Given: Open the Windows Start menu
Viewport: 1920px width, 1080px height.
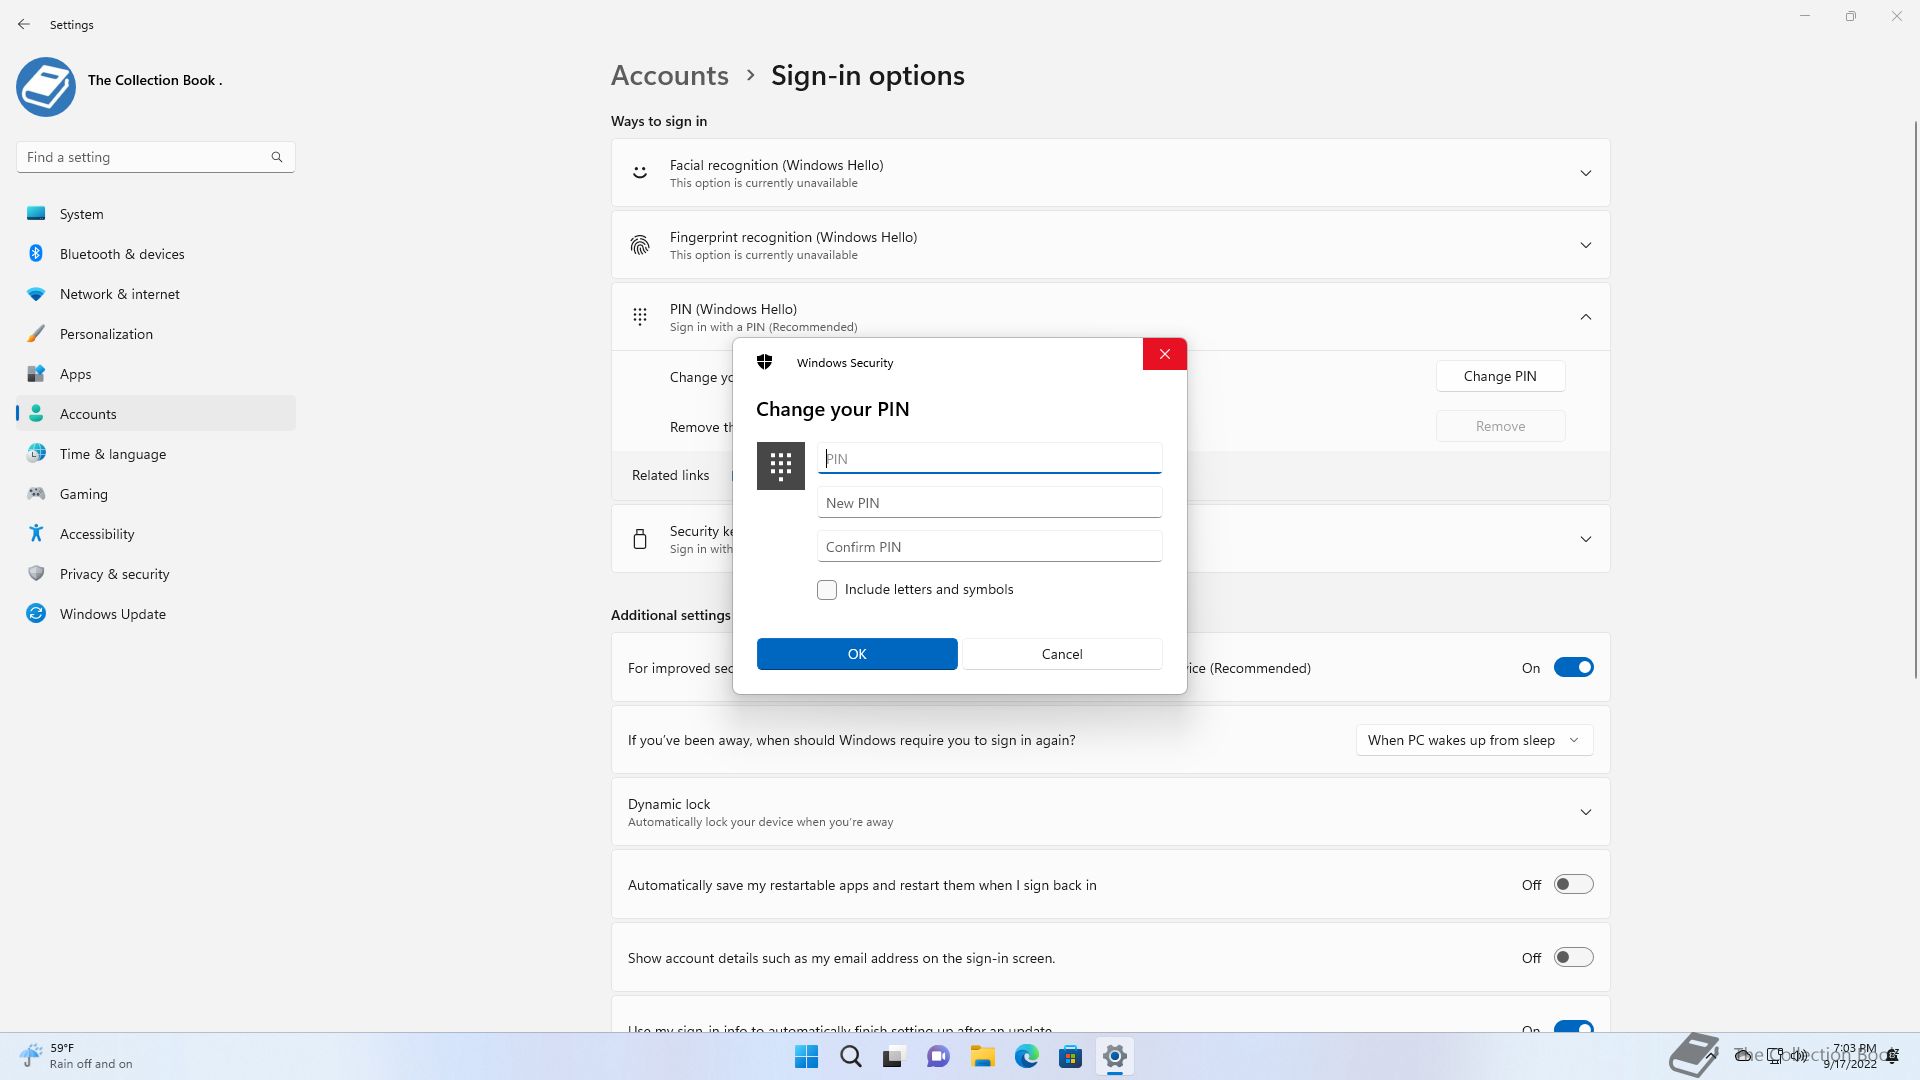Looking at the screenshot, I should tap(806, 1056).
